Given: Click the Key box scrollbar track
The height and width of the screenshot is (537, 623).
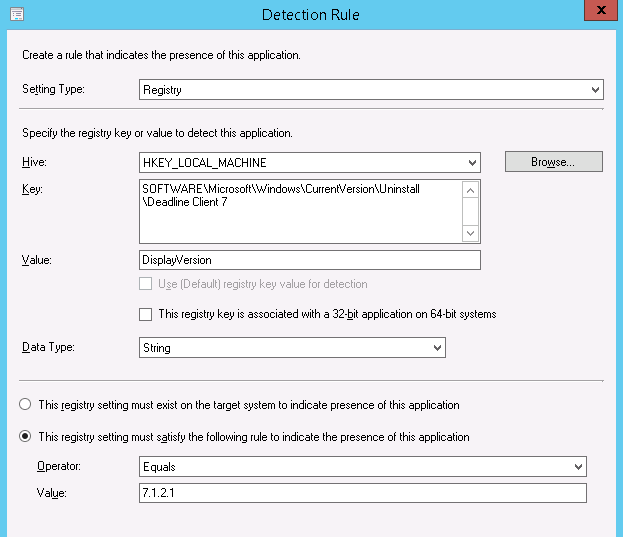Looking at the screenshot, I should (472, 211).
